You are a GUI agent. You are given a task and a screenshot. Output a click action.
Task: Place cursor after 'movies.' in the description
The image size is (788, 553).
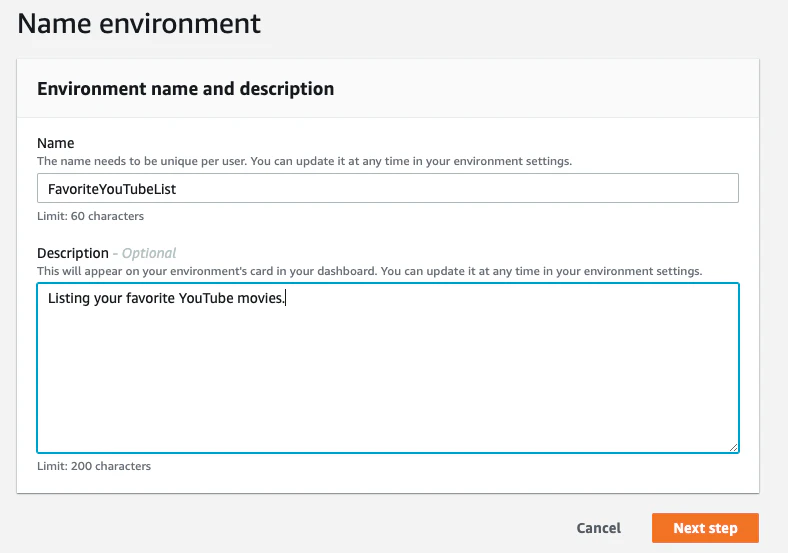tap(285, 298)
